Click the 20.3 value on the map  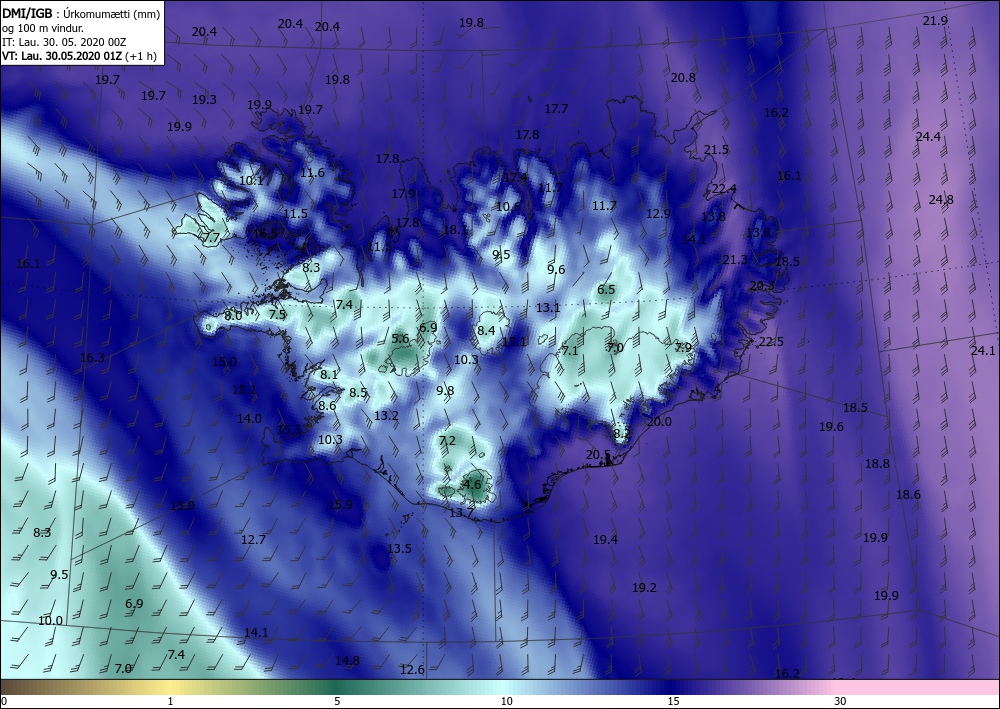tap(762, 286)
